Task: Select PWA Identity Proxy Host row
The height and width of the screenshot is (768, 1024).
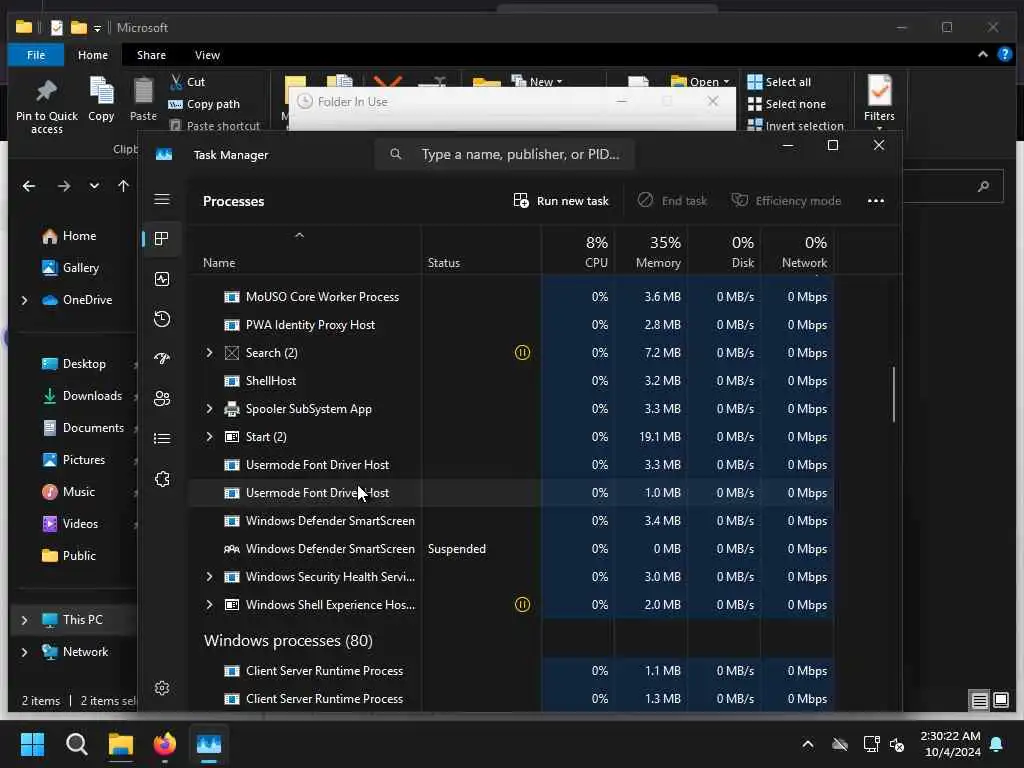Action: tap(511, 325)
